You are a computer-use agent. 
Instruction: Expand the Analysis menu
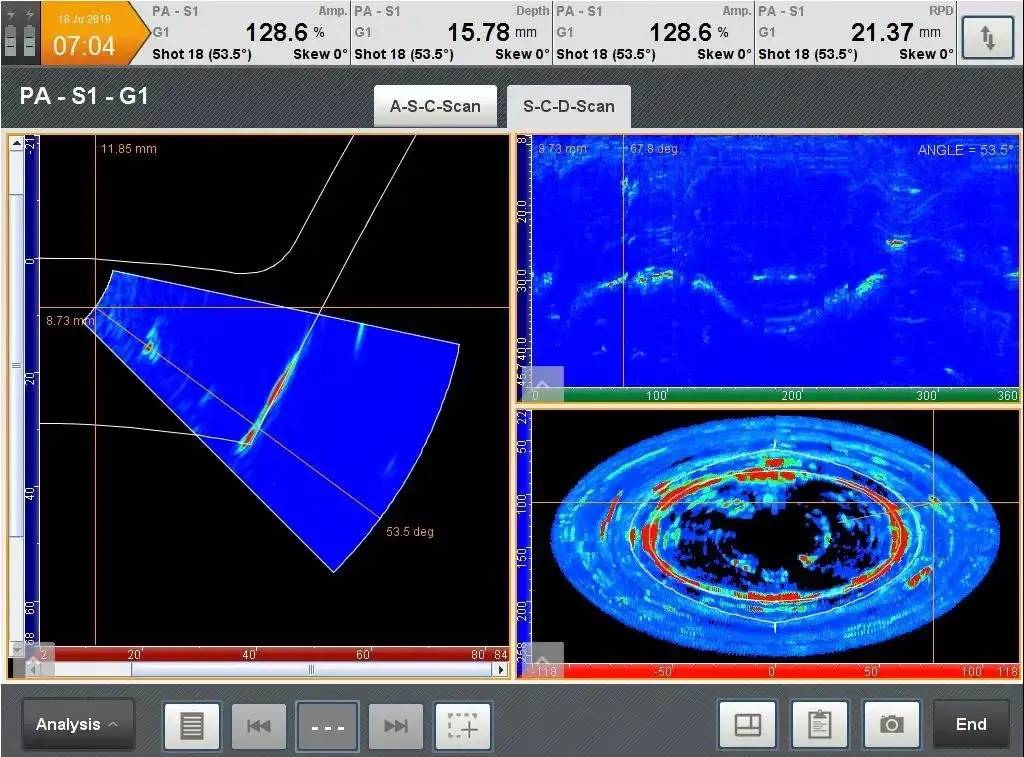77,725
